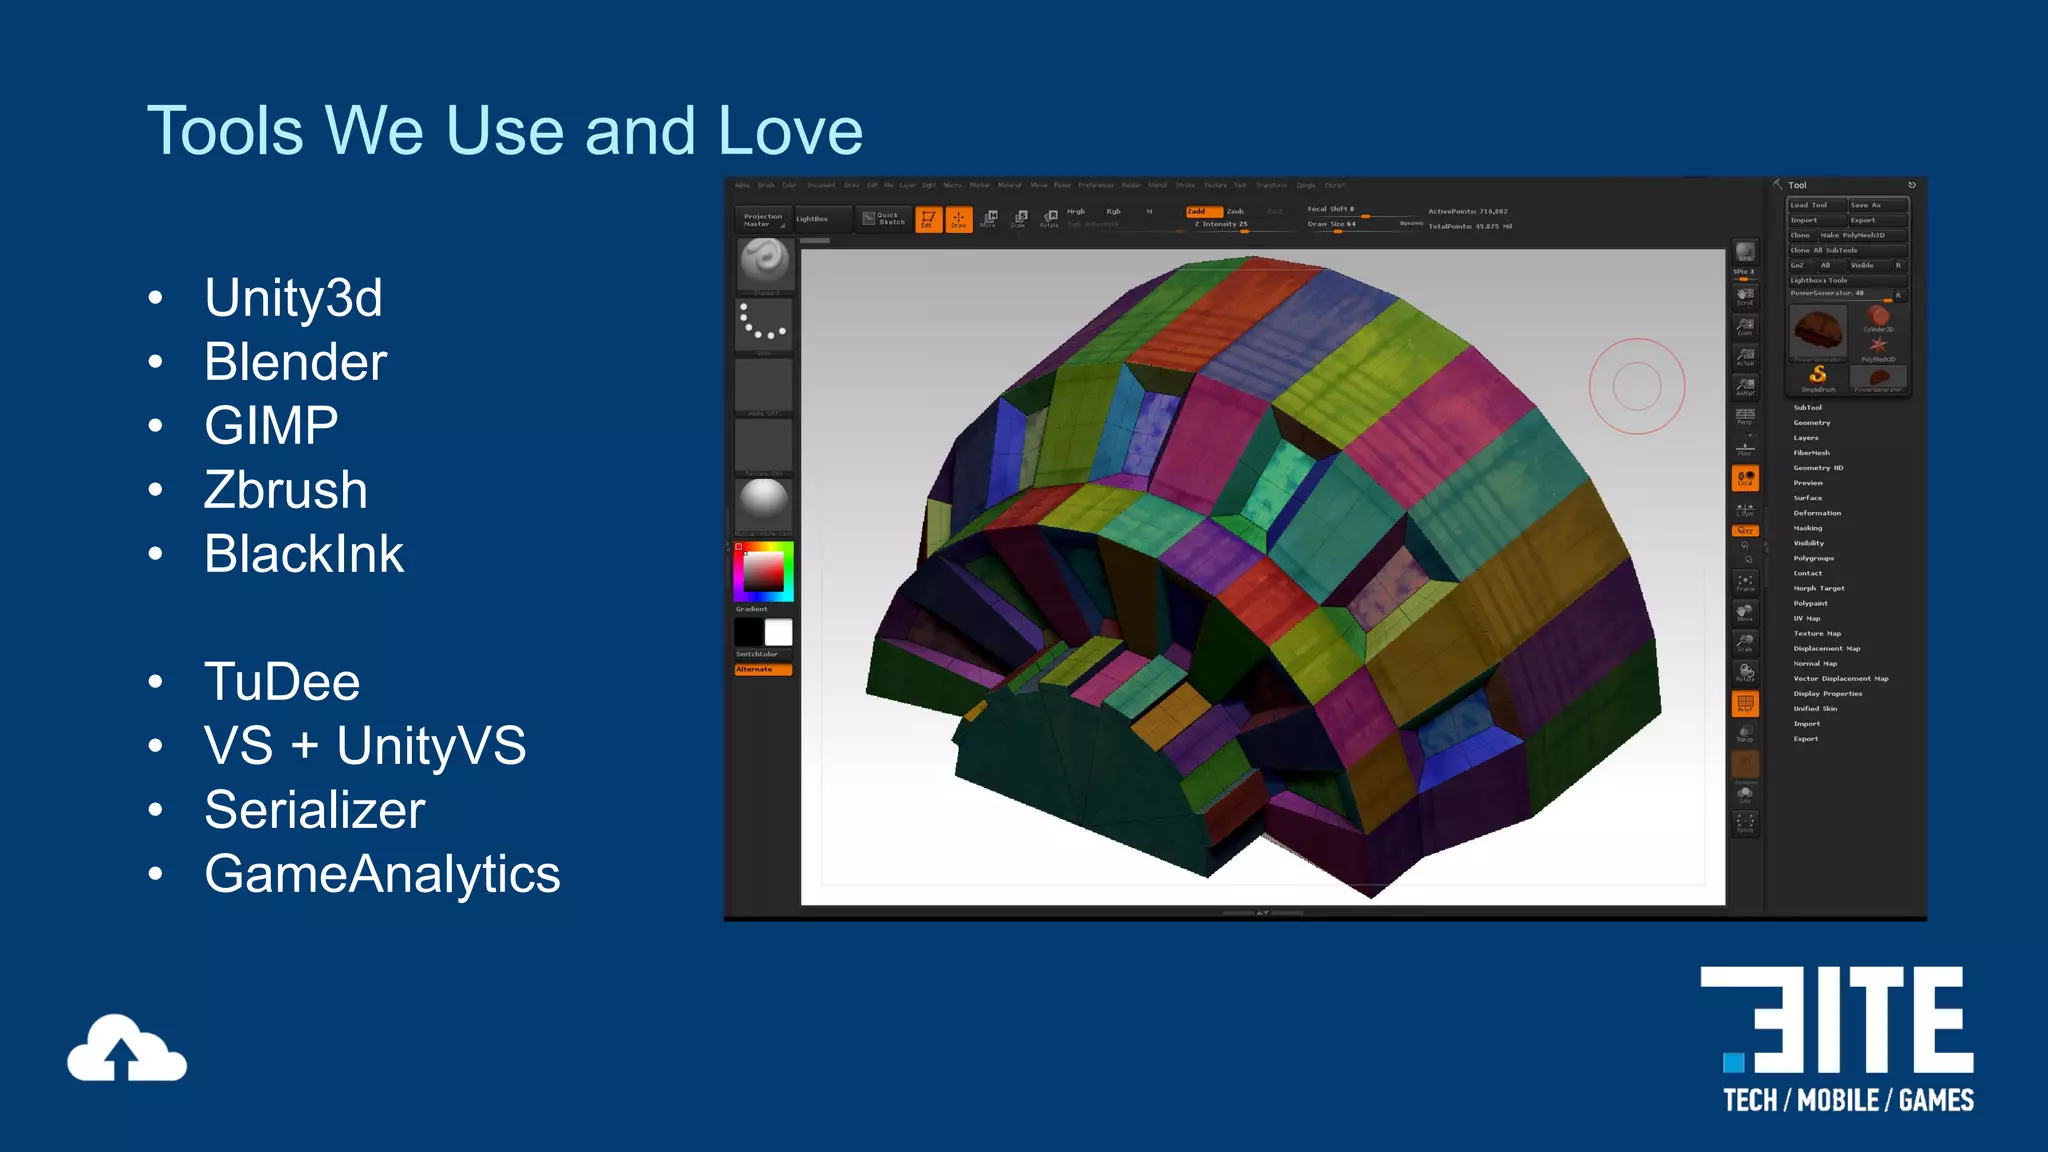Enable the Rgb paint mode

(x=1113, y=211)
